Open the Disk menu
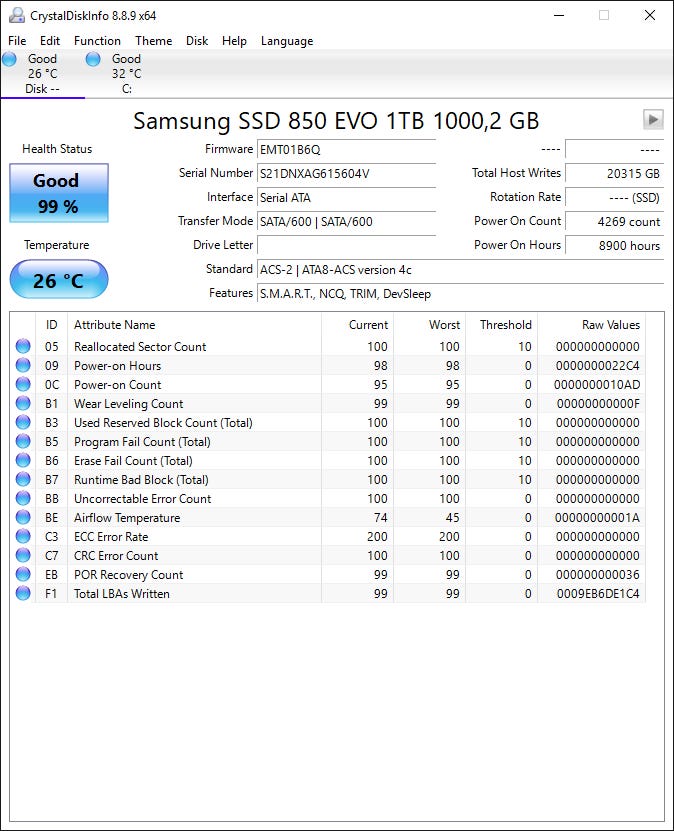 pos(197,41)
